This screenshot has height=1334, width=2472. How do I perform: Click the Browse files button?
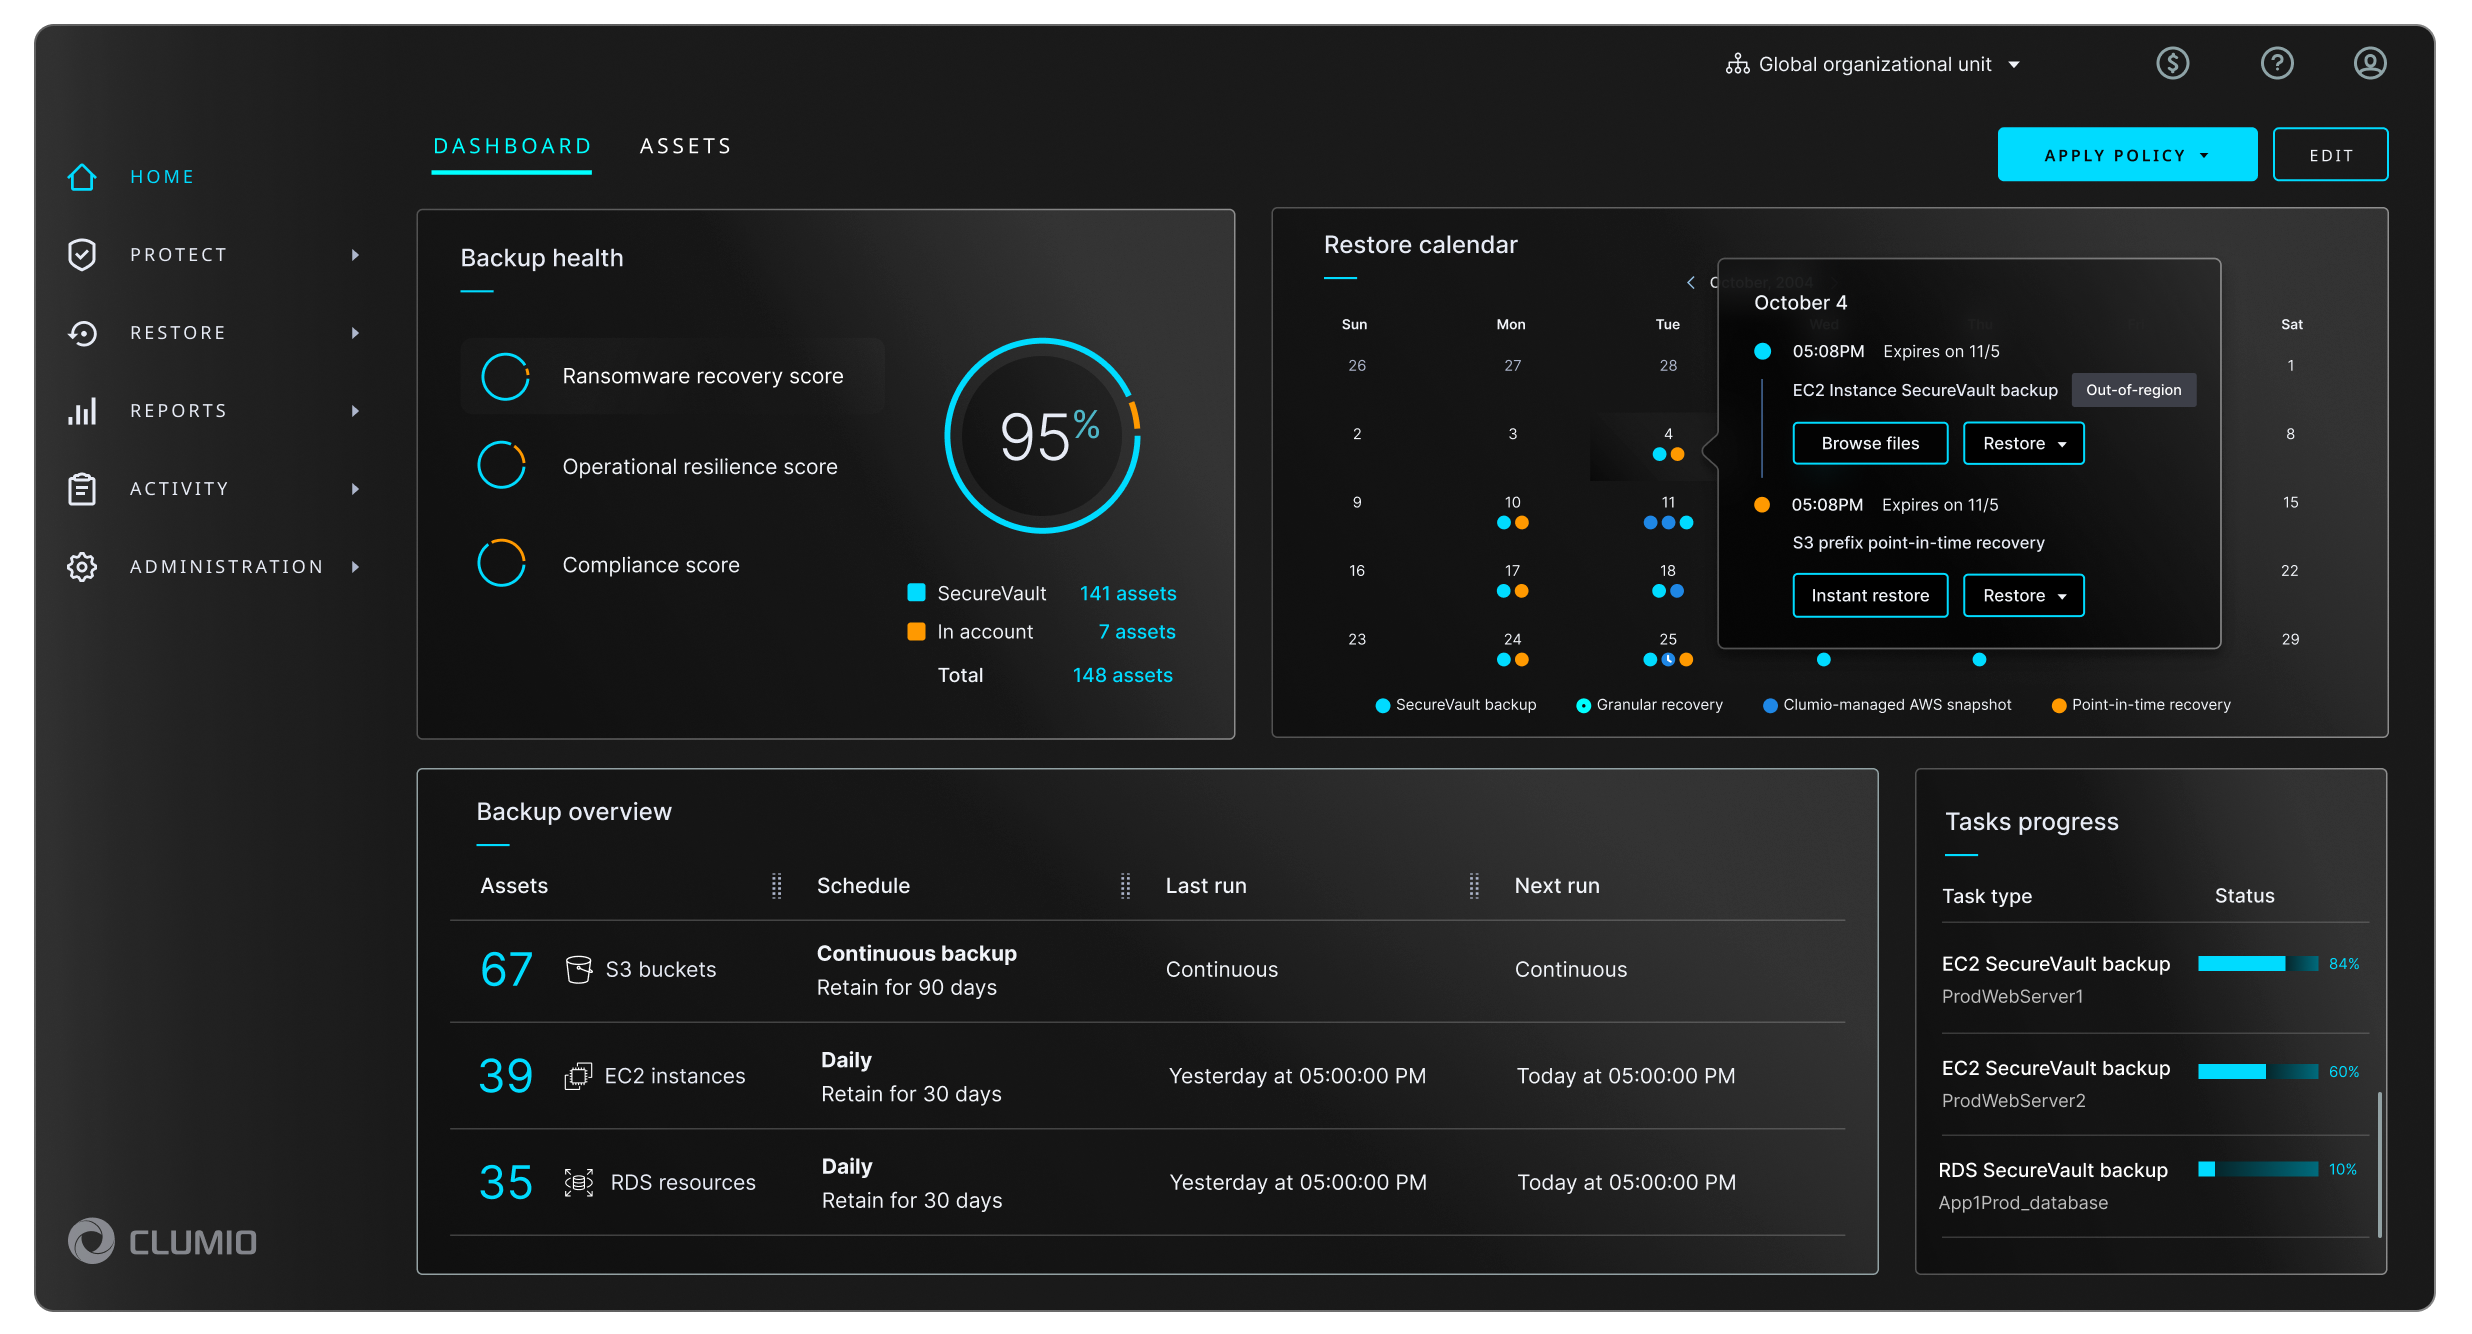pos(1870,443)
